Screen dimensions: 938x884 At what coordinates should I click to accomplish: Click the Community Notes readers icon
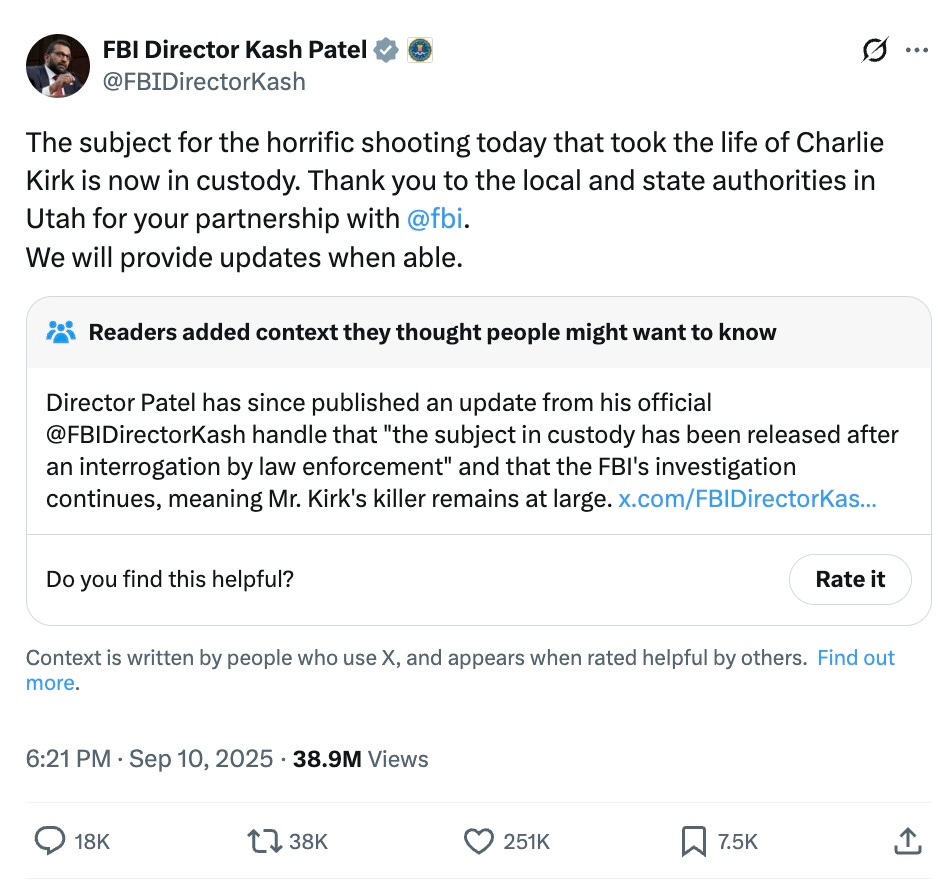point(59,331)
